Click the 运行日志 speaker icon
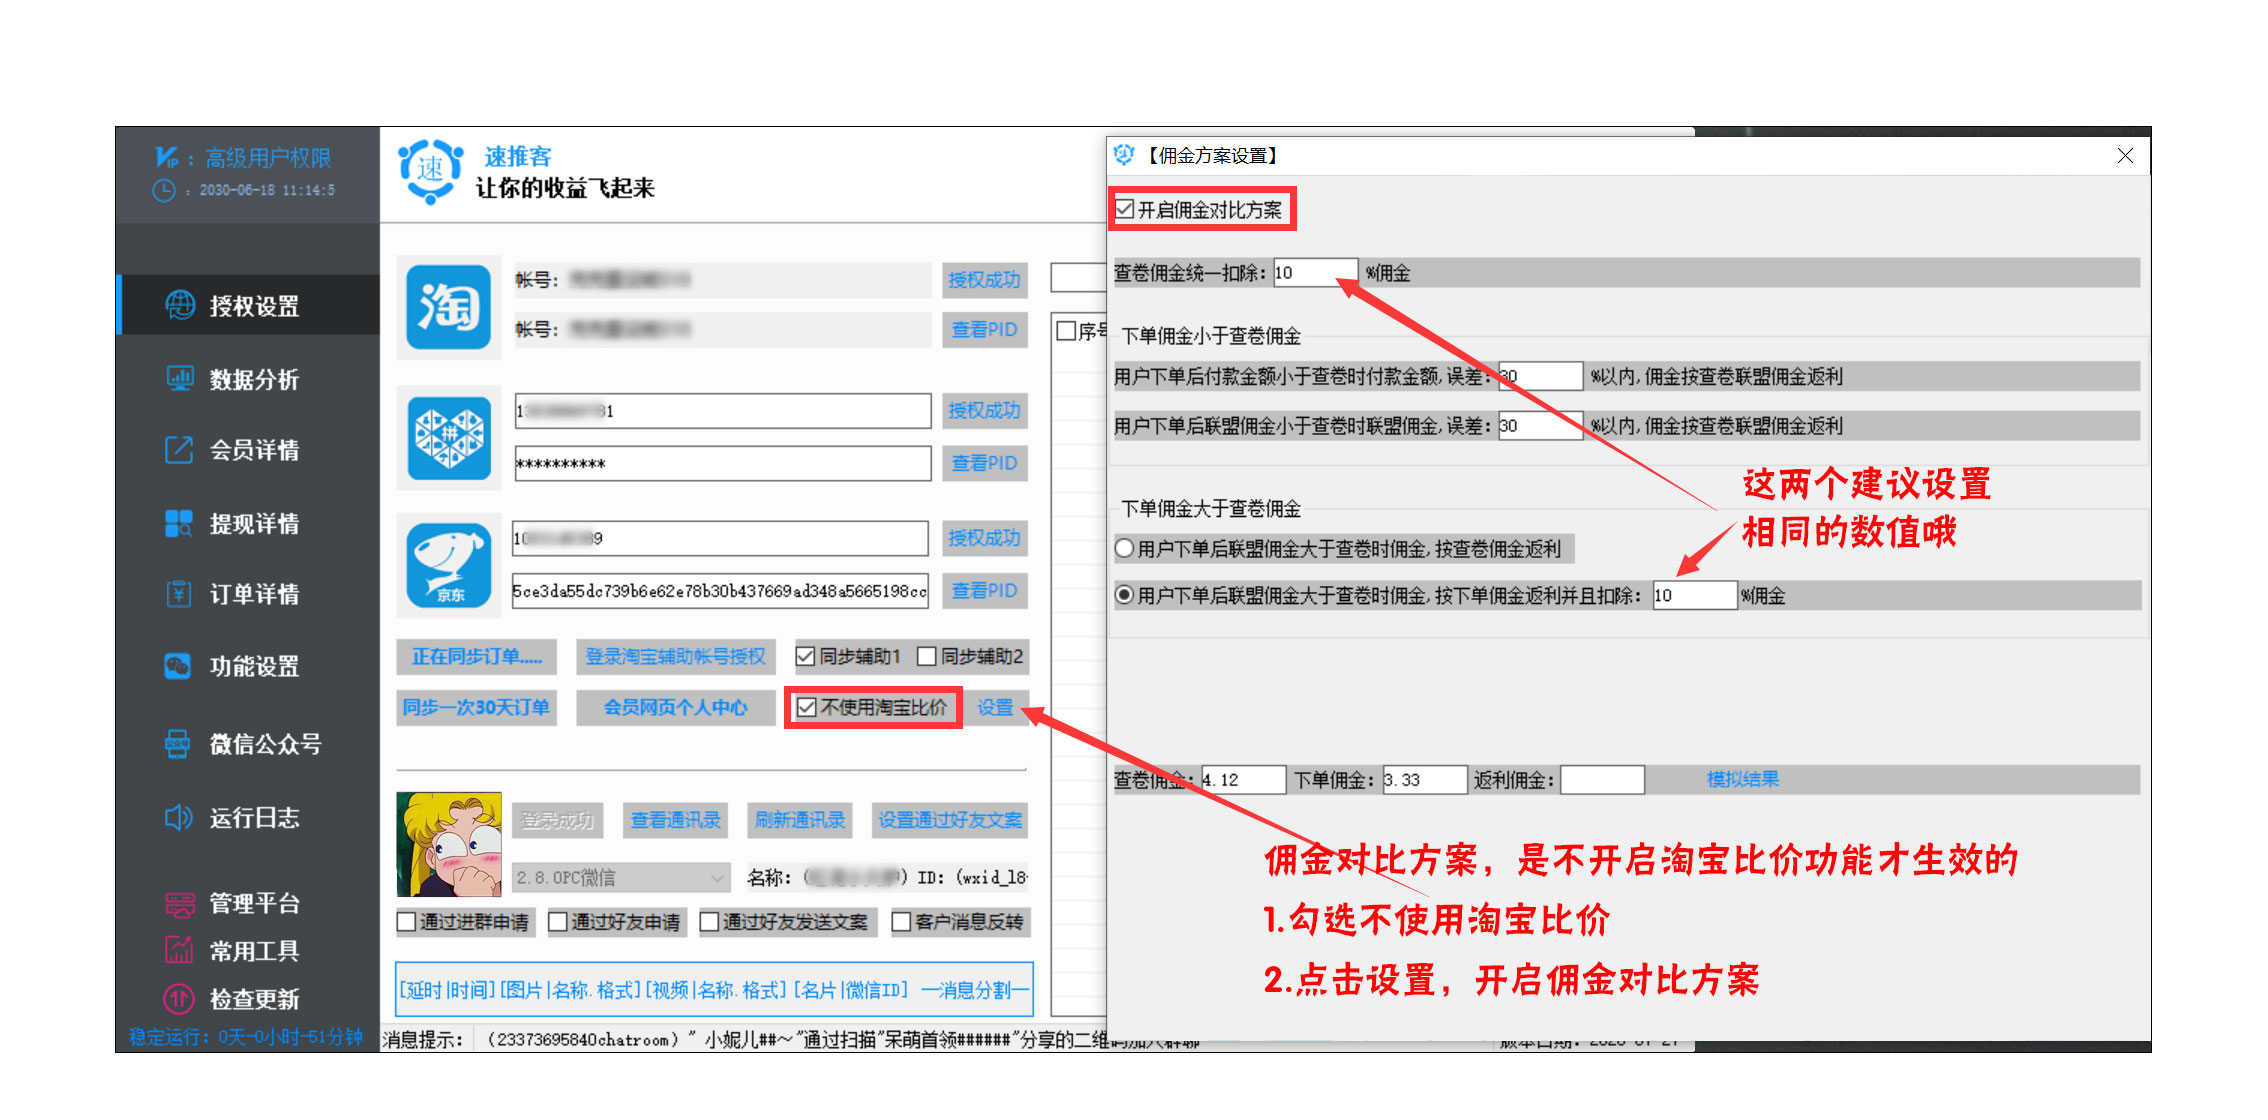The width and height of the screenshot is (2268, 1120). point(178,817)
